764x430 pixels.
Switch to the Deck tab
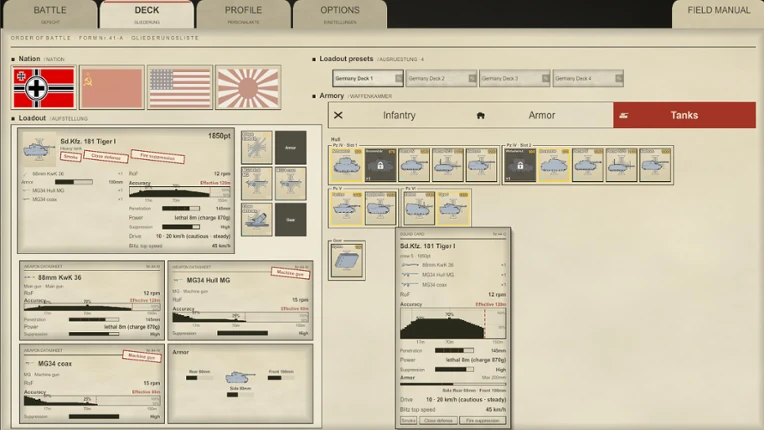147,14
